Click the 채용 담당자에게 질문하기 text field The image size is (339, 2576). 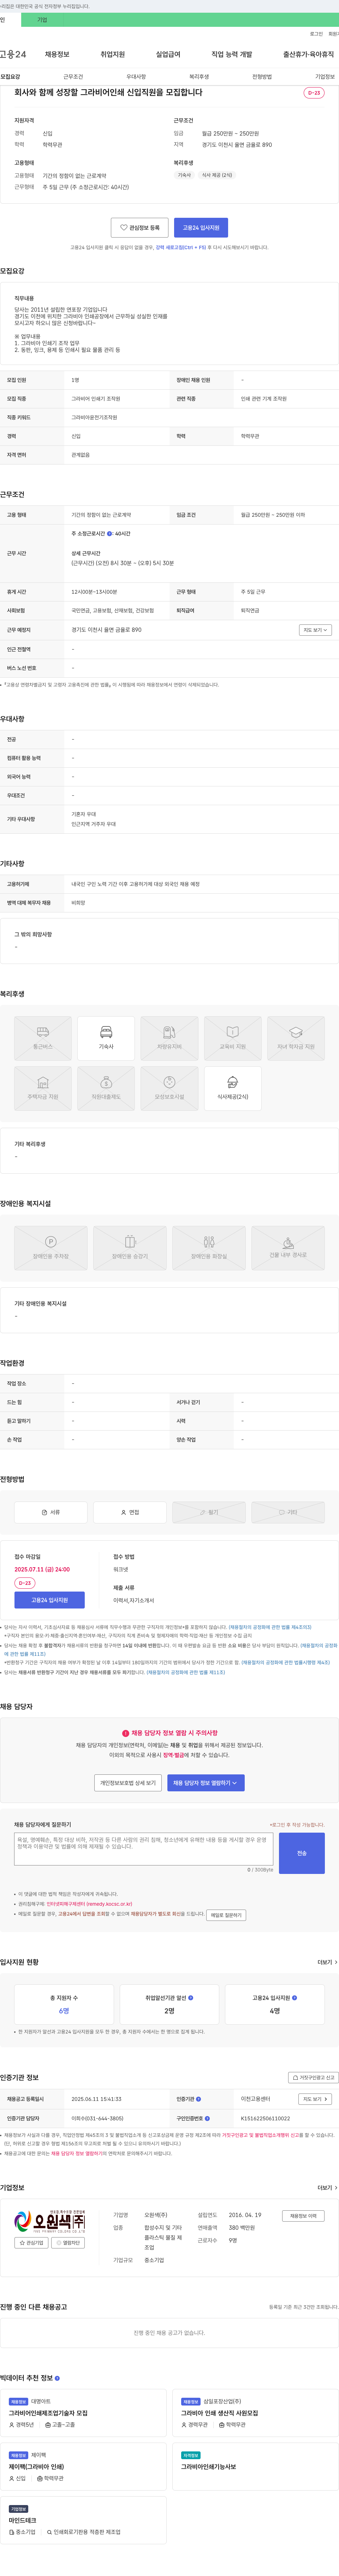144,1848
